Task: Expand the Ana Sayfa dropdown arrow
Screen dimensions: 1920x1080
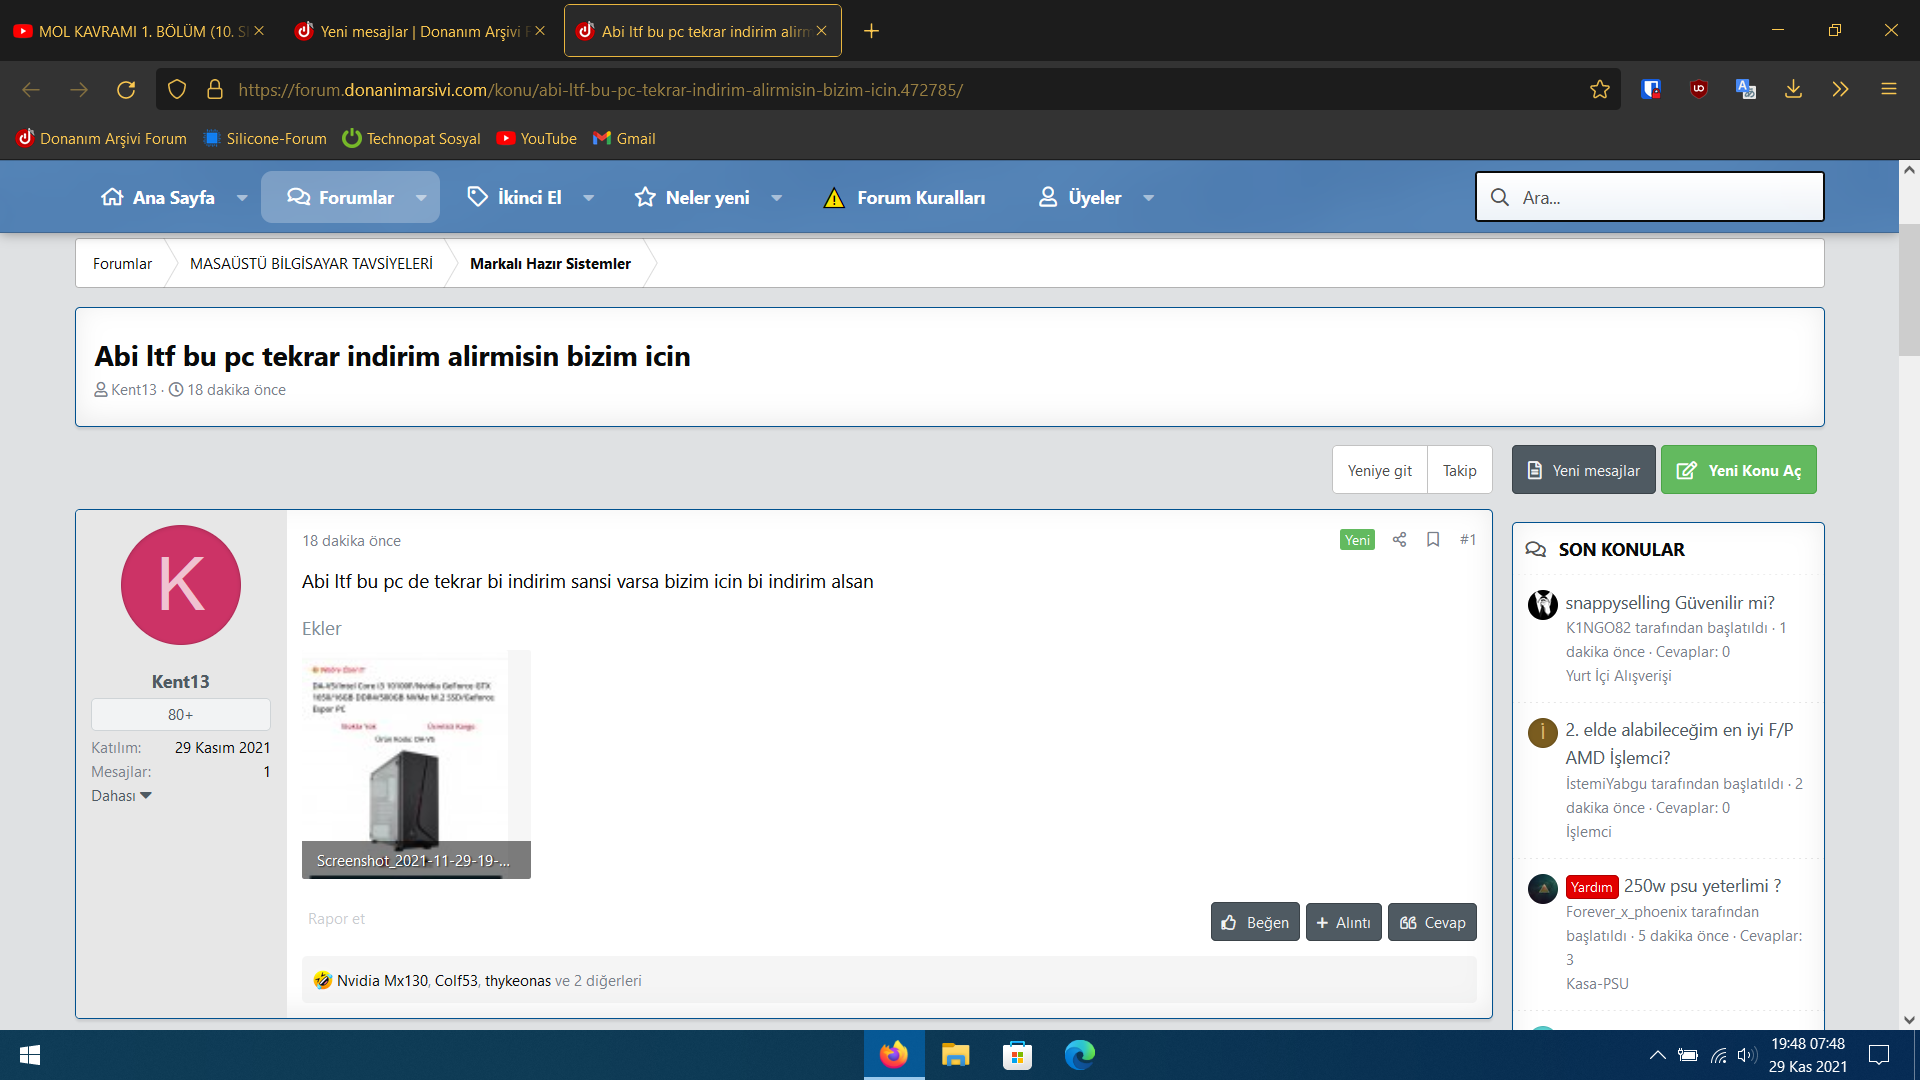Action: 242,198
